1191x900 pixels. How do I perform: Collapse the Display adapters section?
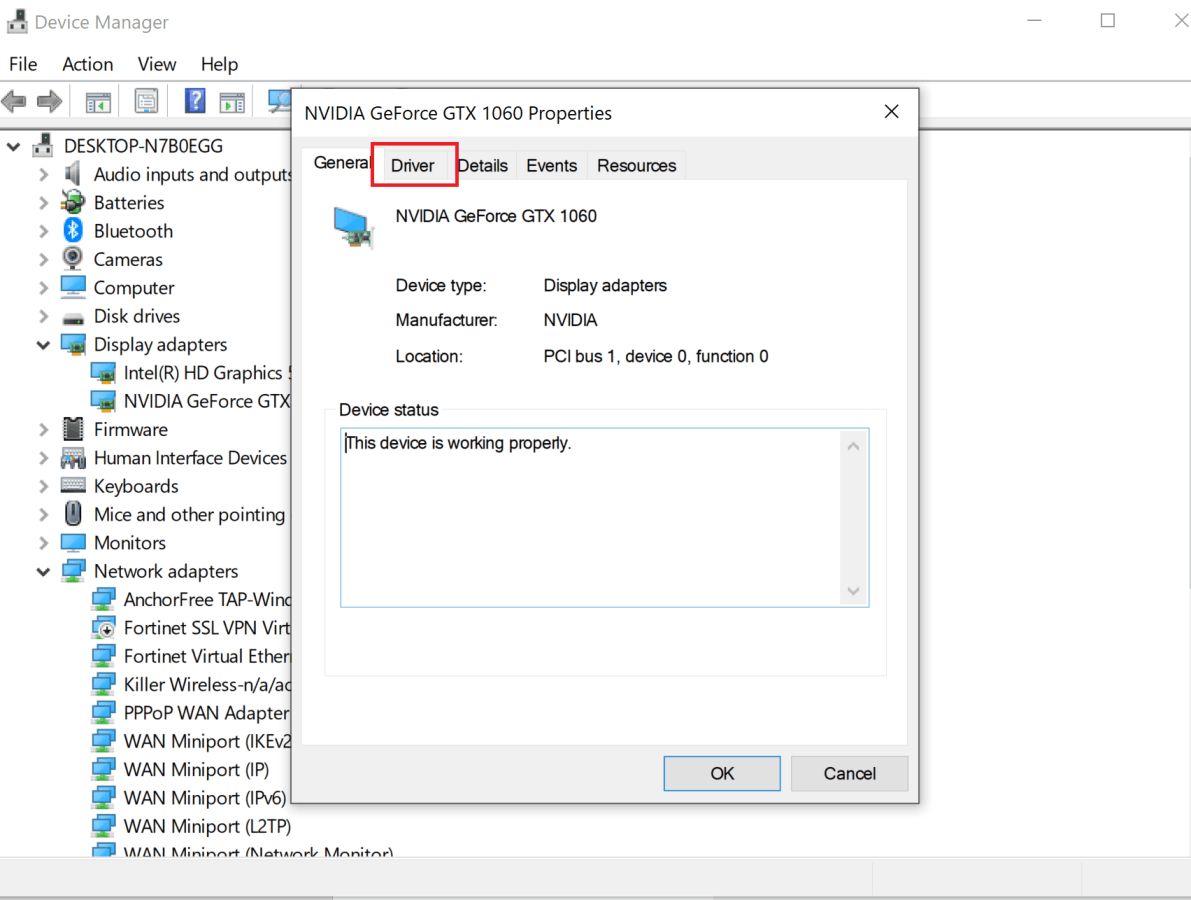43,344
